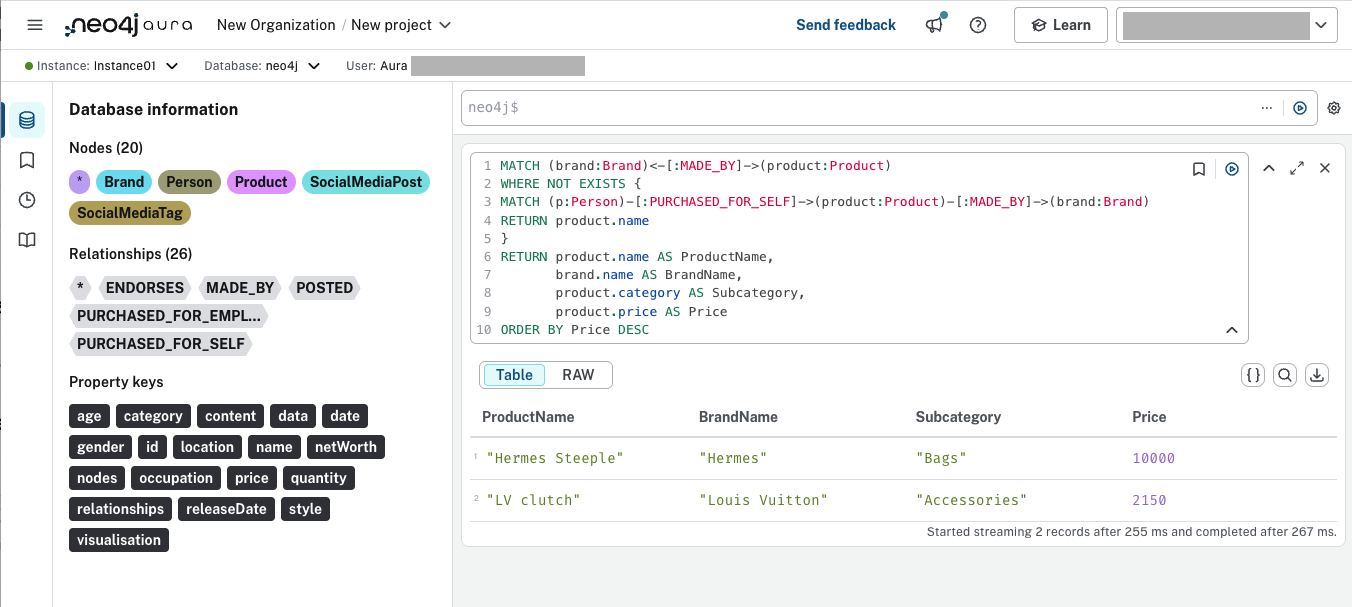Download the query results
The height and width of the screenshot is (607, 1352).
(1317, 375)
